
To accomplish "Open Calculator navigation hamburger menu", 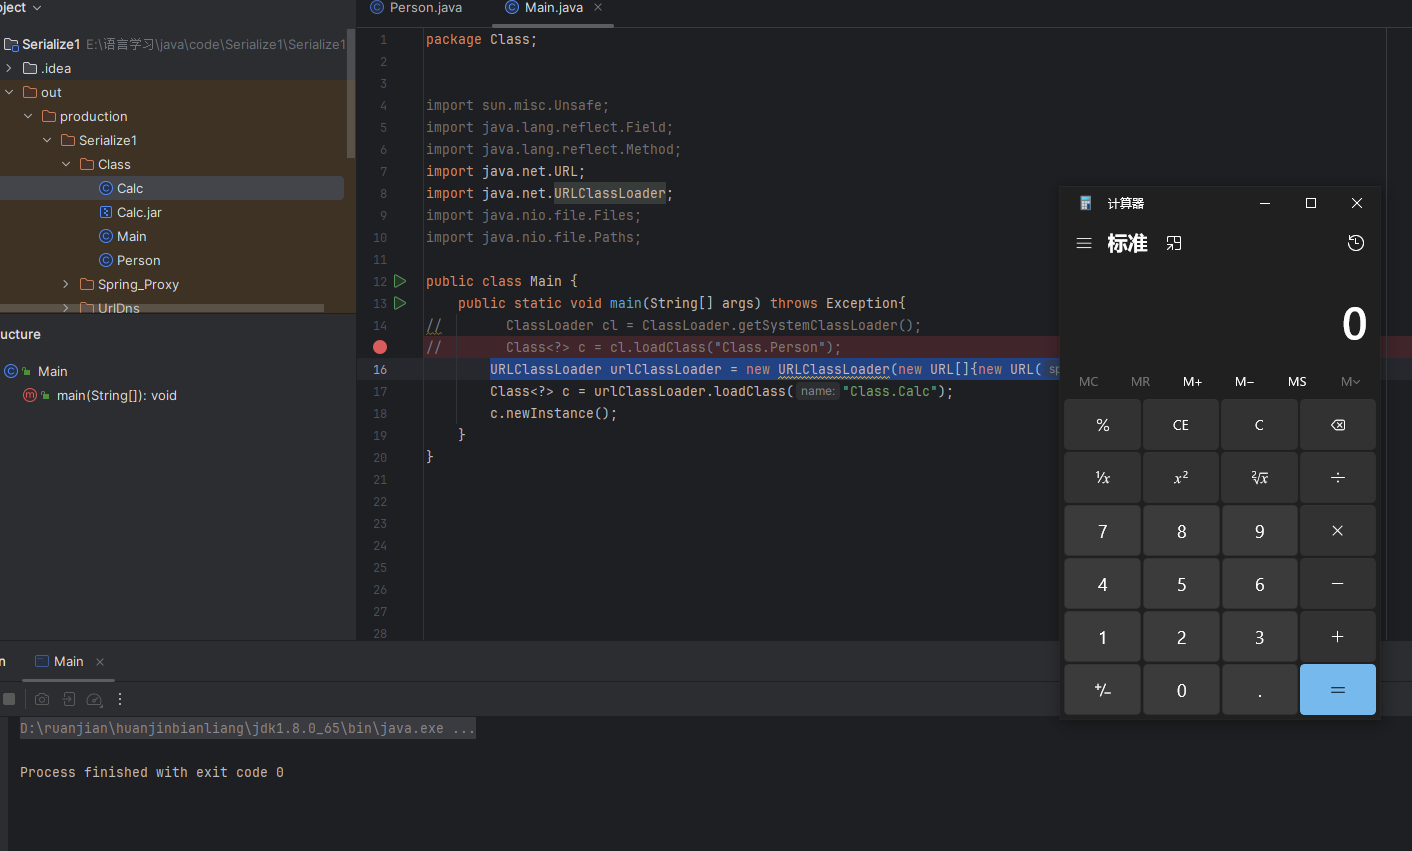I will coord(1084,243).
